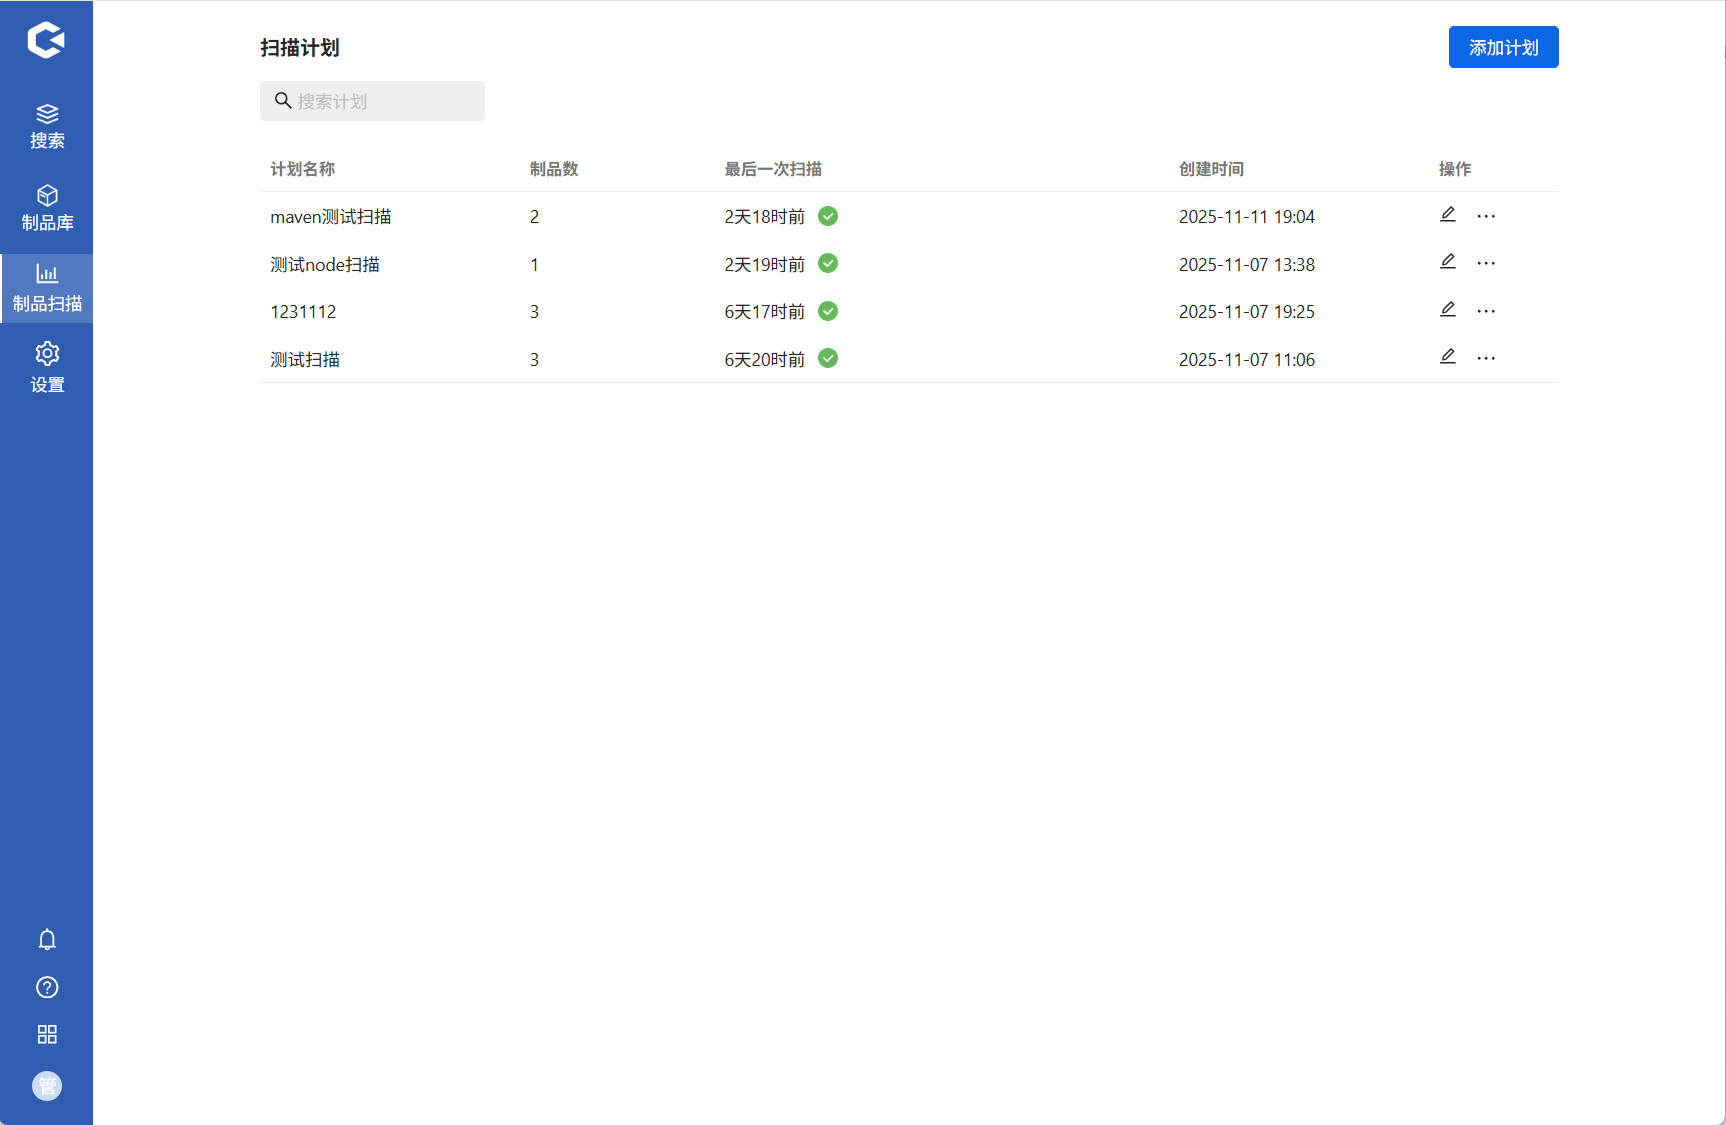Edit the 测试扫描 plan
The image size is (1726, 1125).
[1447, 357]
